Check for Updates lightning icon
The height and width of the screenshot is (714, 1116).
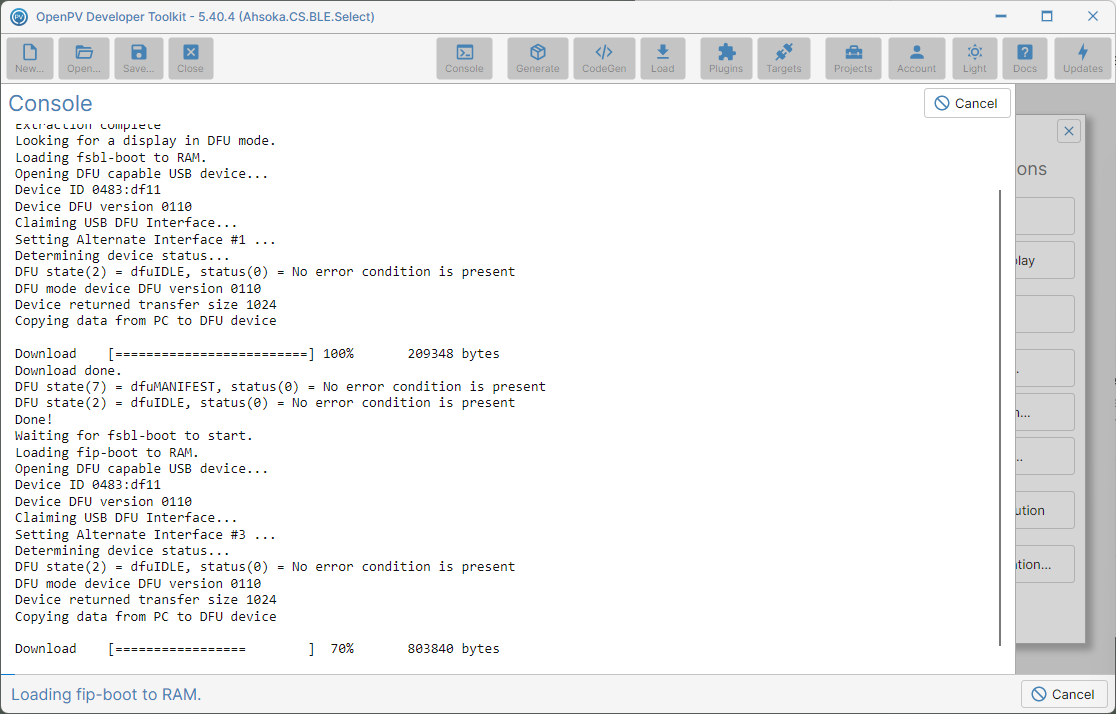point(1083,58)
